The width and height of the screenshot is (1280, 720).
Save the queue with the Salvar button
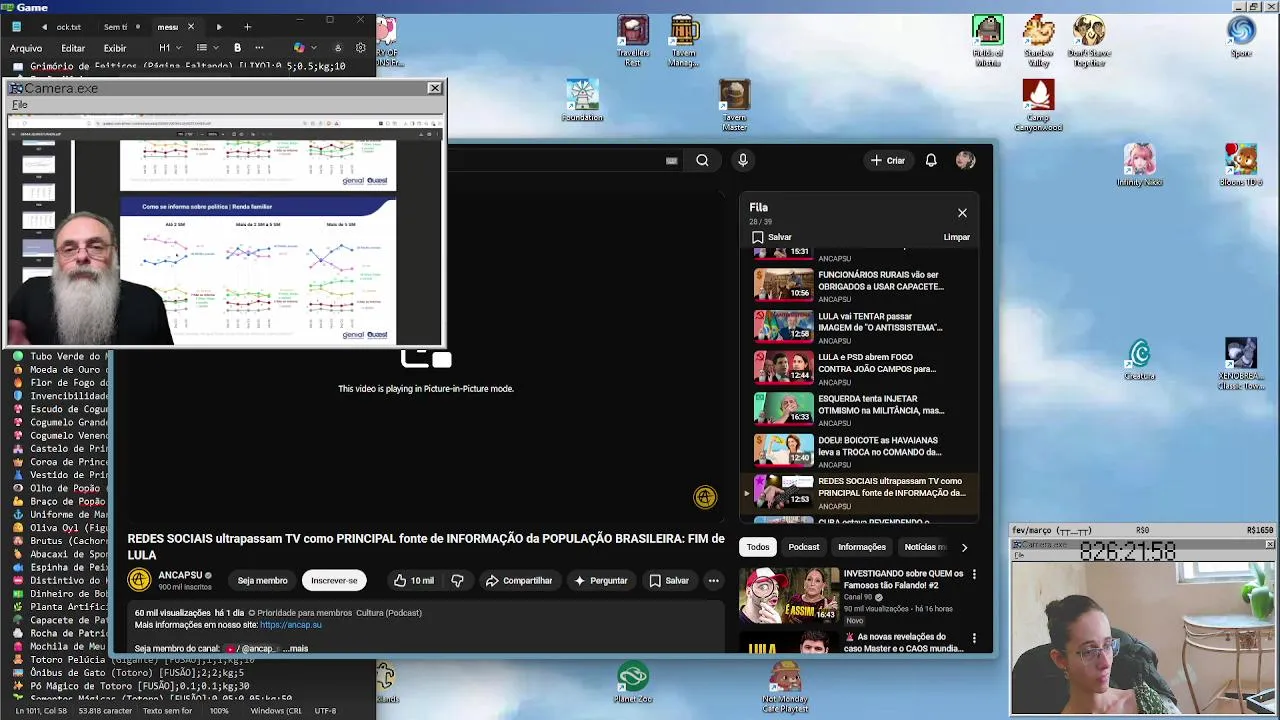[771, 237]
